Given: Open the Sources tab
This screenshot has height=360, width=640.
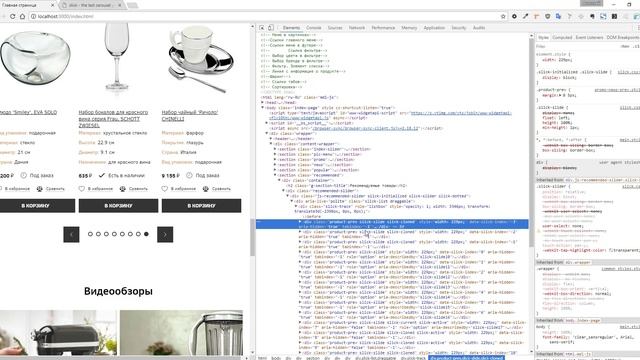Looking at the screenshot, I should pyautogui.click(x=335, y=28).
